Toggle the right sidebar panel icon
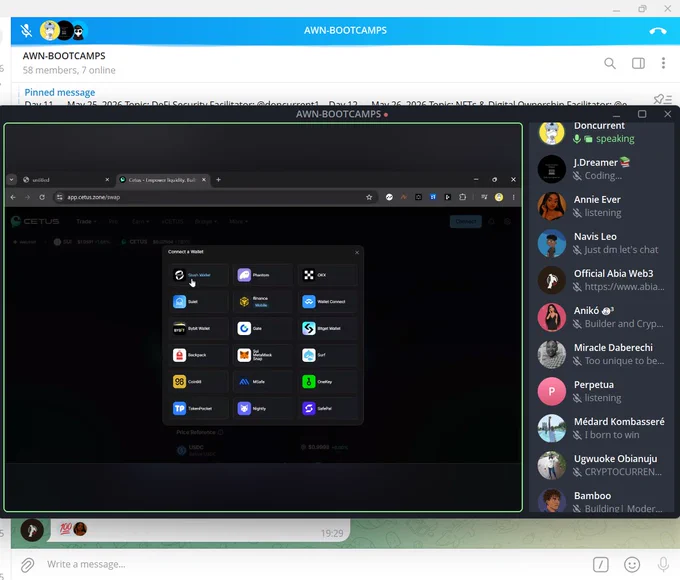680x580 pixels. (x=638, y=63)
